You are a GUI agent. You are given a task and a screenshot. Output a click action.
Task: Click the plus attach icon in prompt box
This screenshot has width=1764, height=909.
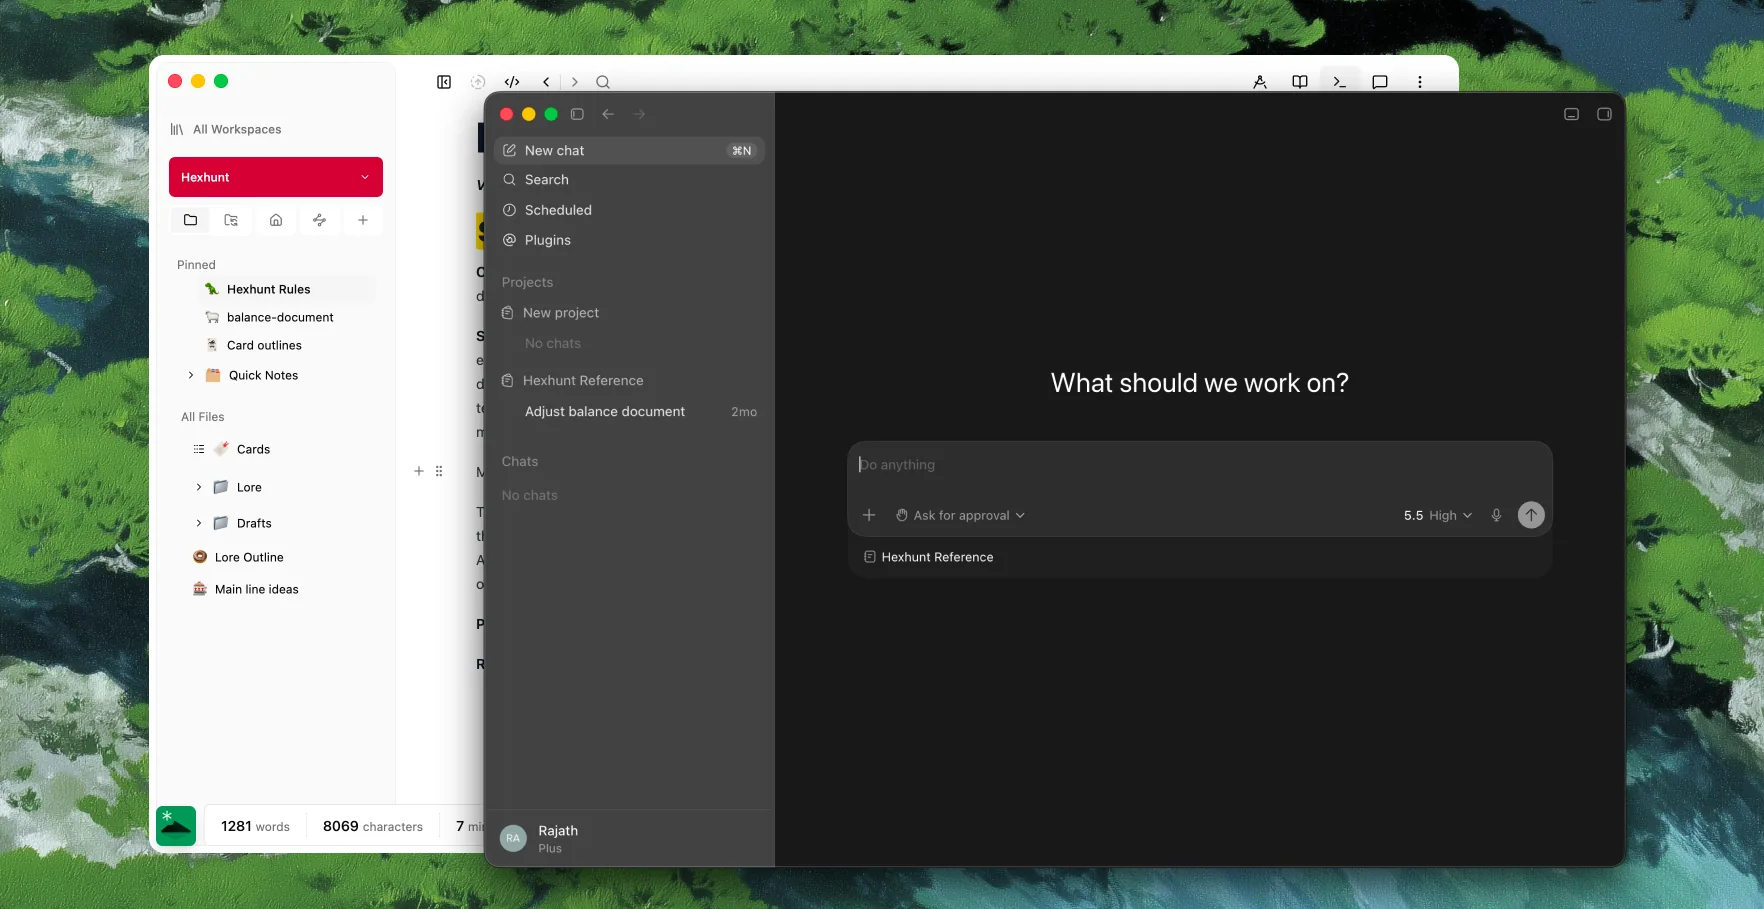(x=869, y=515)
